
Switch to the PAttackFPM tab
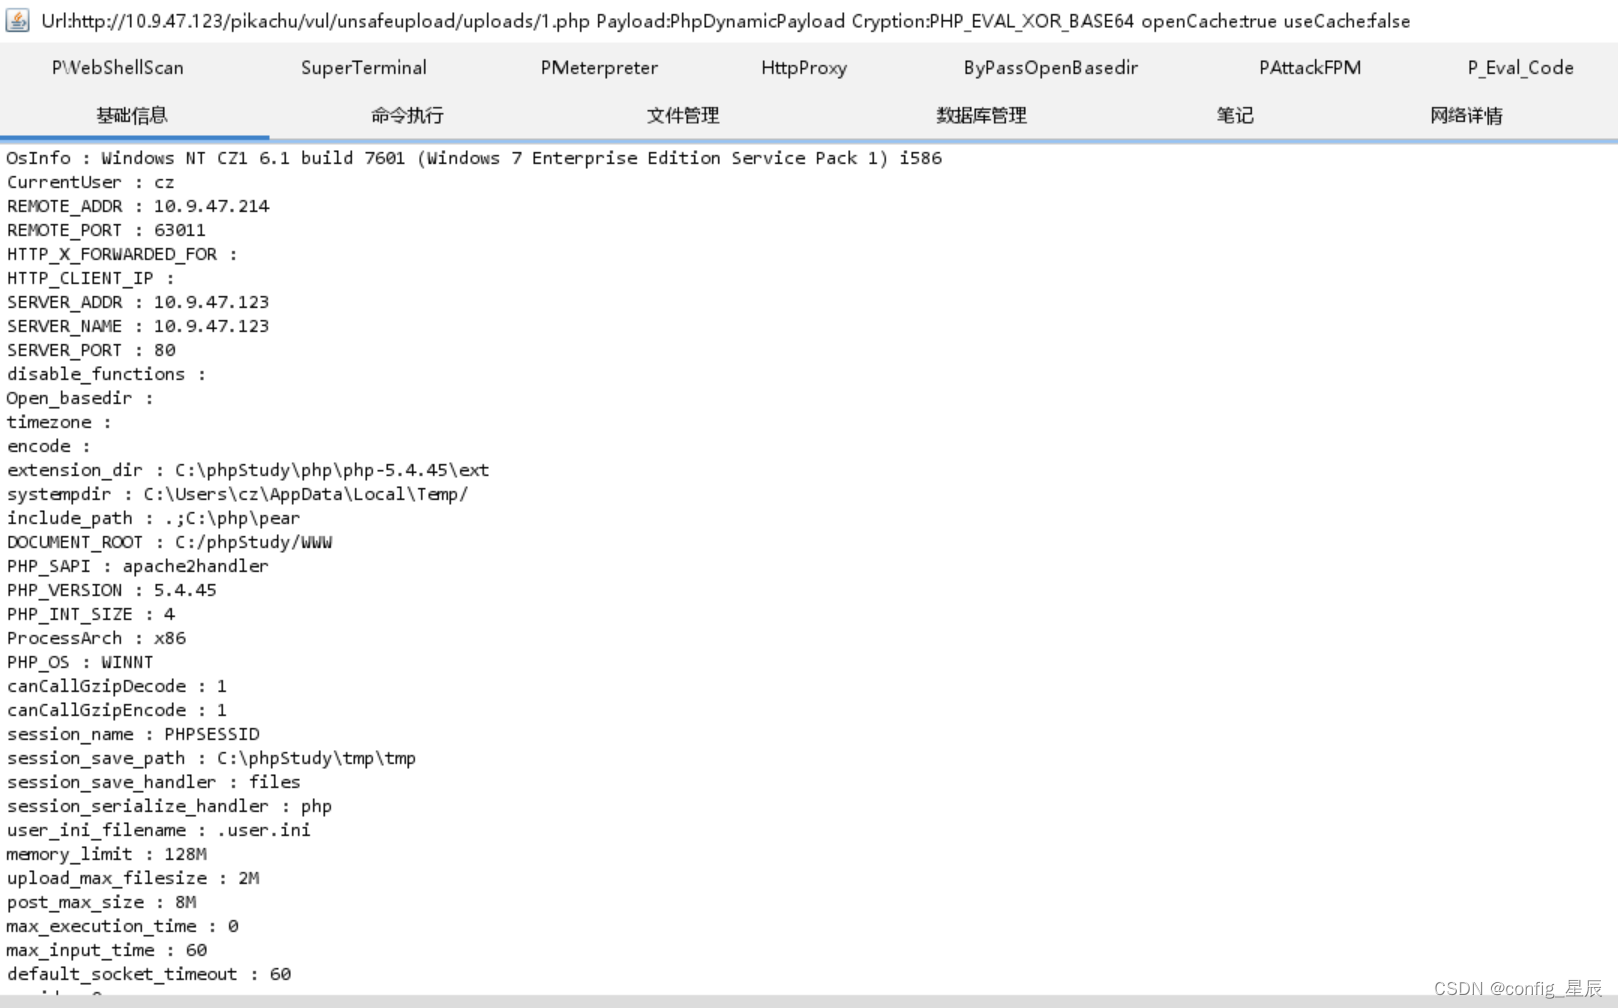point(1310,68)
